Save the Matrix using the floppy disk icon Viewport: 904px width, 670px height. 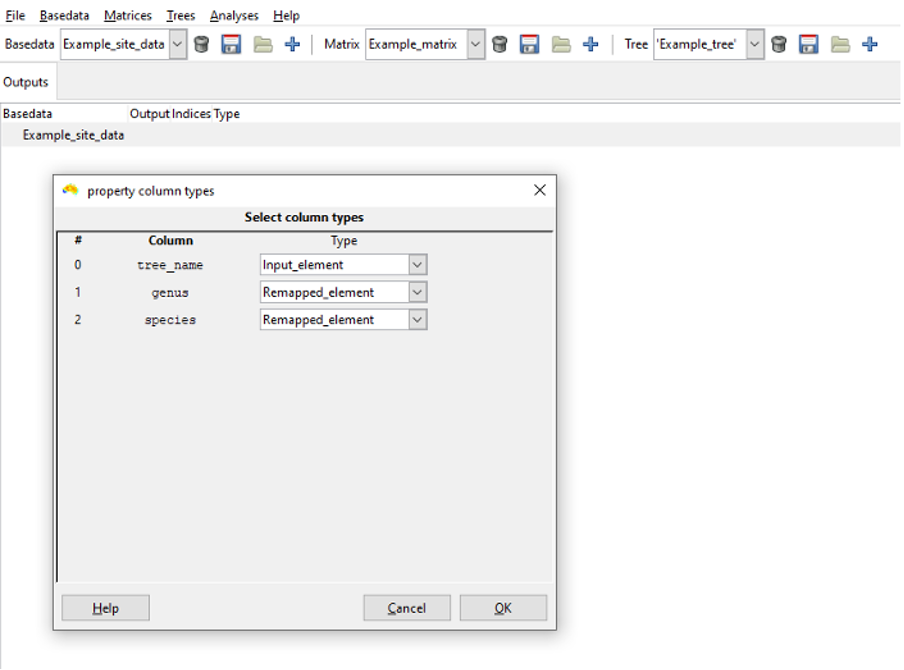[x=530, y=44]
